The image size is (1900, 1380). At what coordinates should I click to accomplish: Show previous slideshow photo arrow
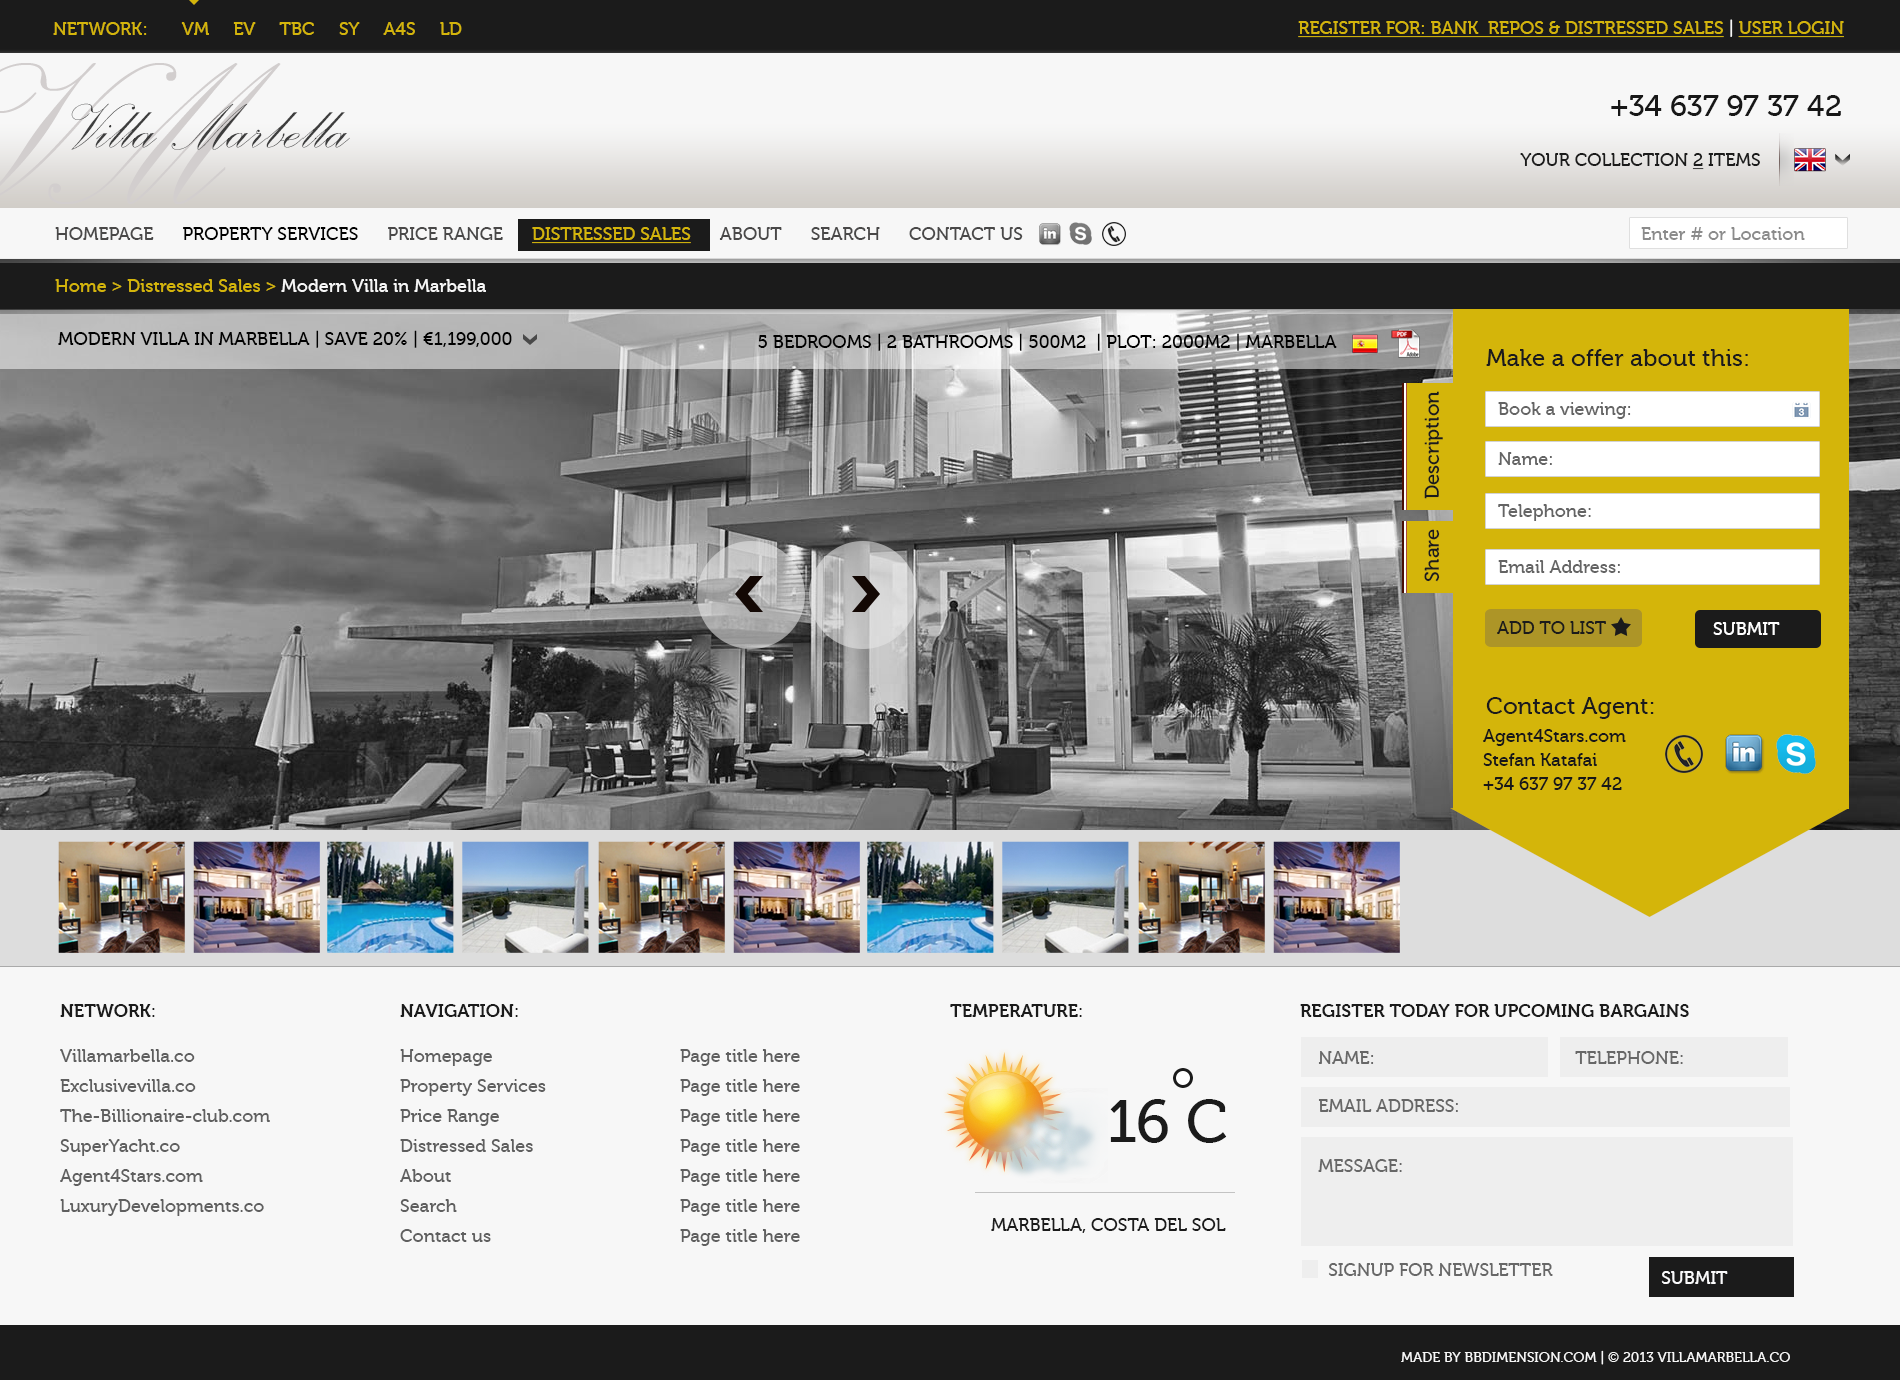click(x=749, y=594)
